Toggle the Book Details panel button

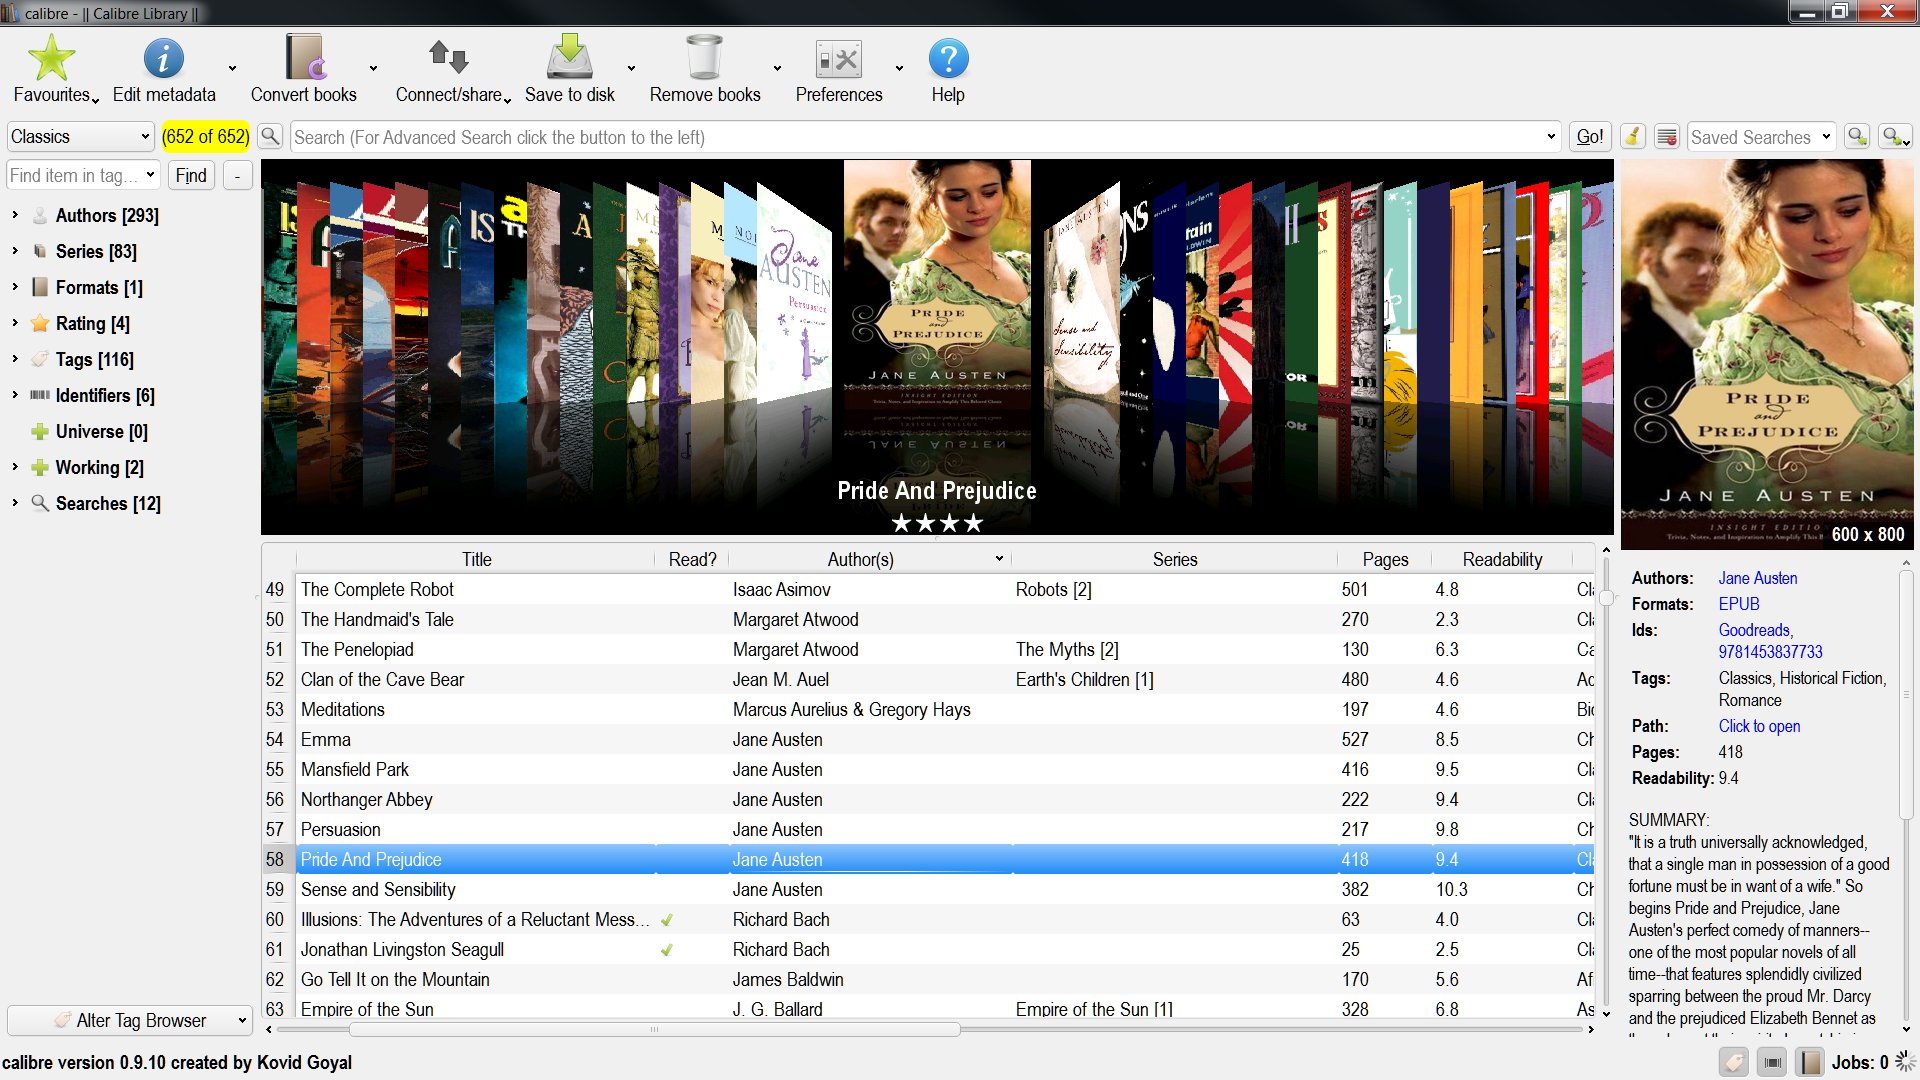(x=1809, y=1062)
